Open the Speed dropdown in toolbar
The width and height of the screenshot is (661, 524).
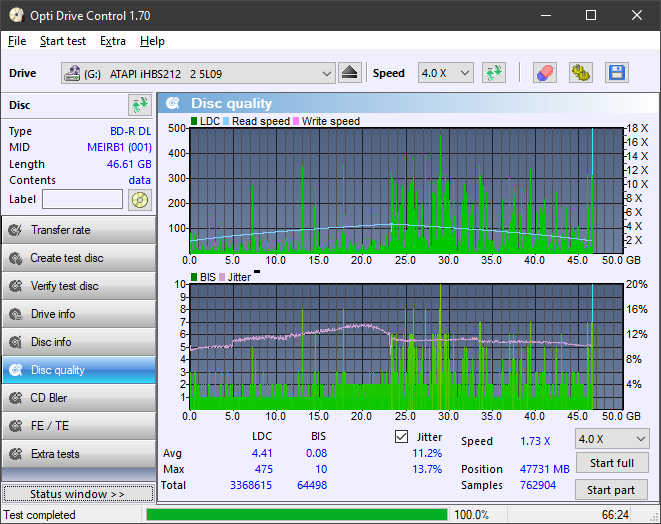click(x=446, y=73)
